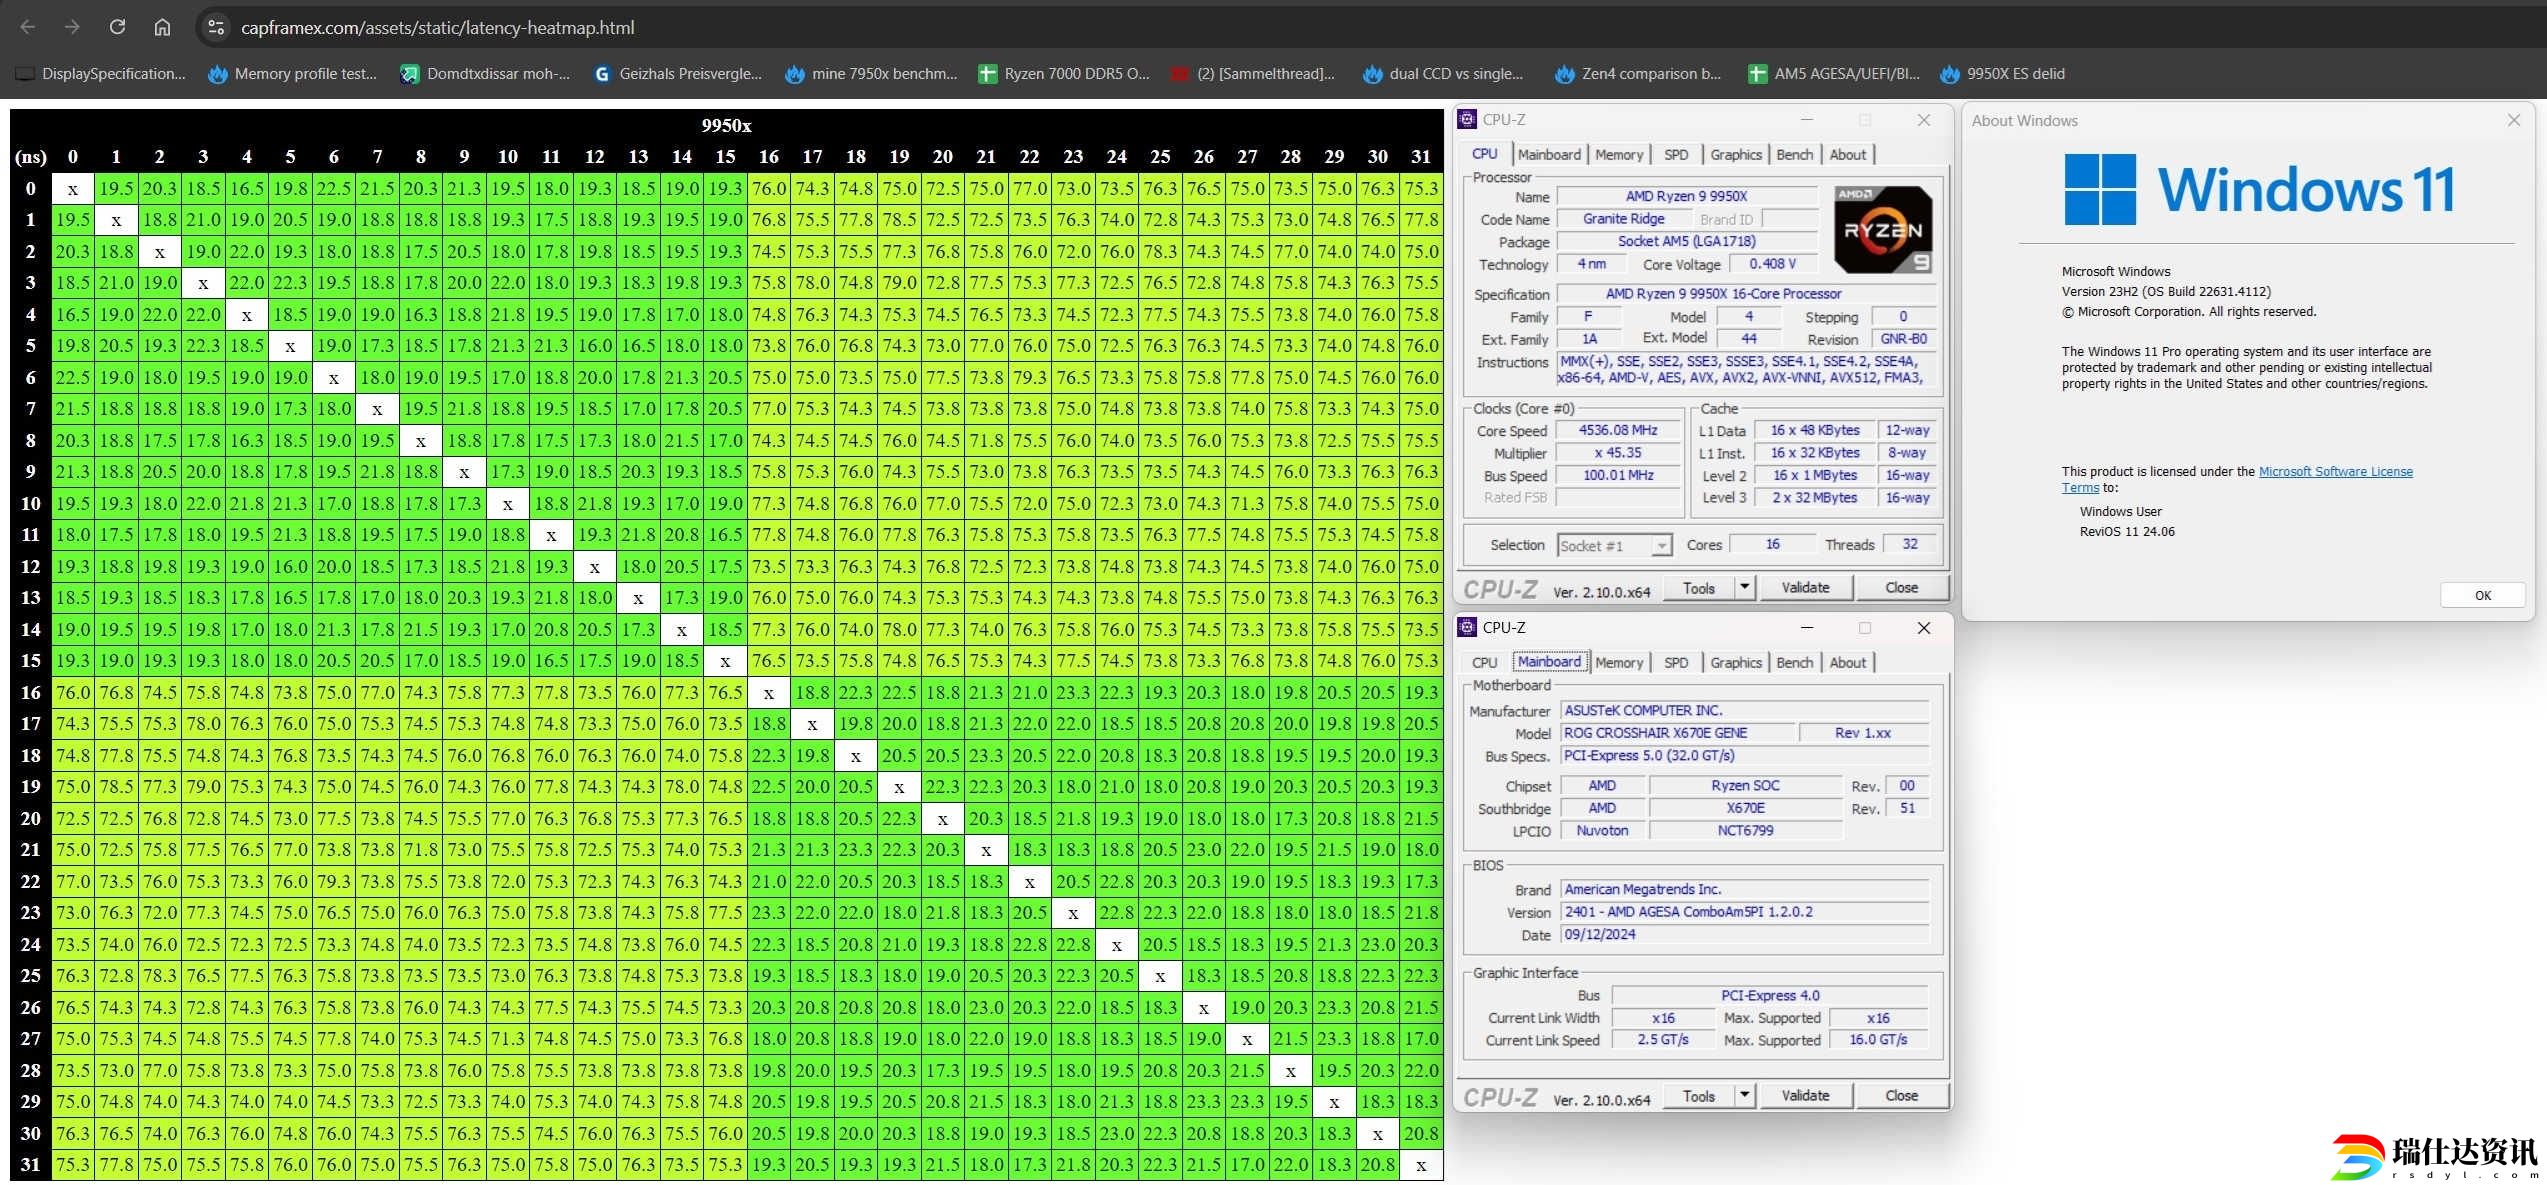Click the PCI-Express 4.0 bus field
This screenshot has height=1185, width=2547.
point(1770,995)
